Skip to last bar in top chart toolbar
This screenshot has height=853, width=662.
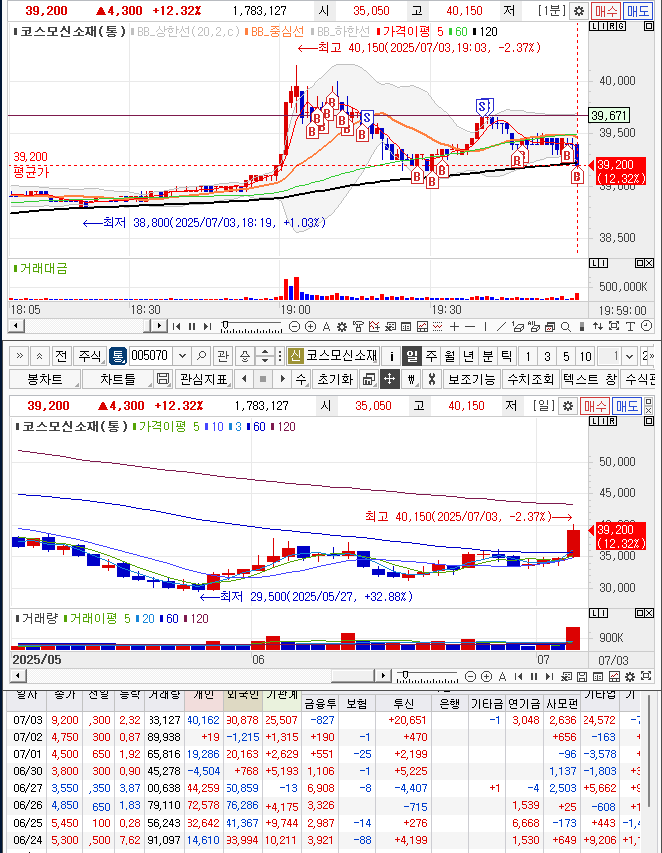tap(207, 326)
